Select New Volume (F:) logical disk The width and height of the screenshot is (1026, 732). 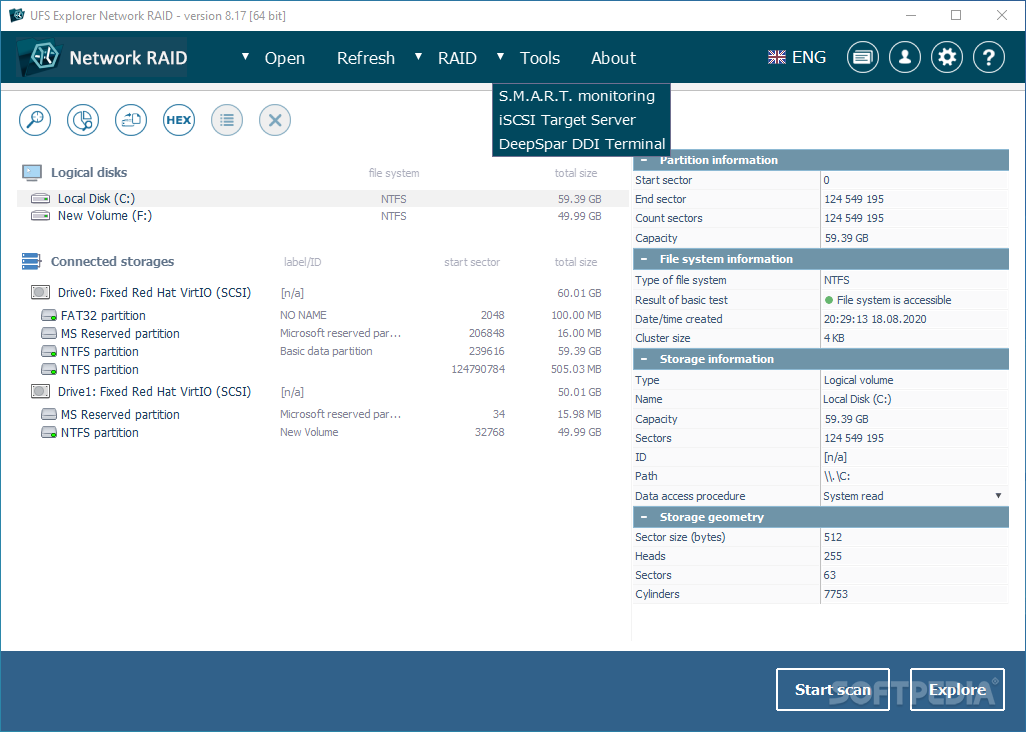point(323,216)
